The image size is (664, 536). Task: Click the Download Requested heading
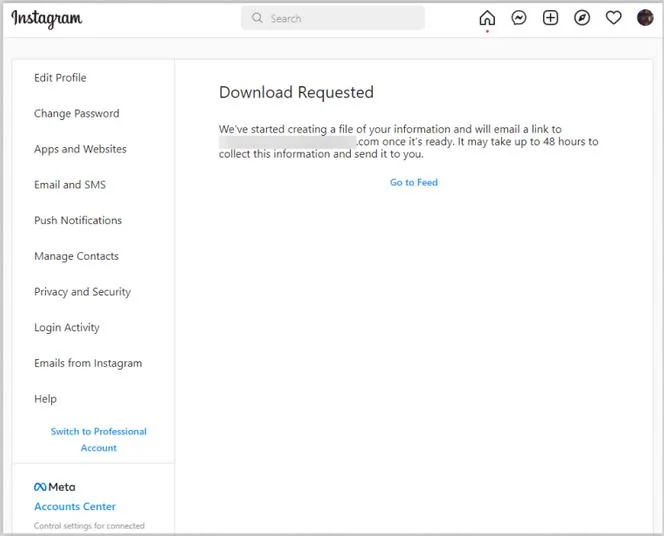coord(296,92)
